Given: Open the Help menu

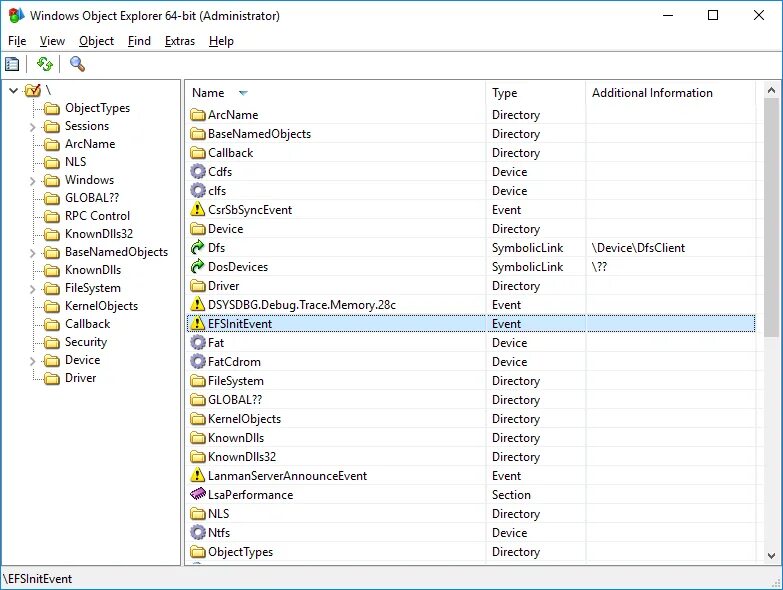Looking at the screenshot, I should [221, 41].
